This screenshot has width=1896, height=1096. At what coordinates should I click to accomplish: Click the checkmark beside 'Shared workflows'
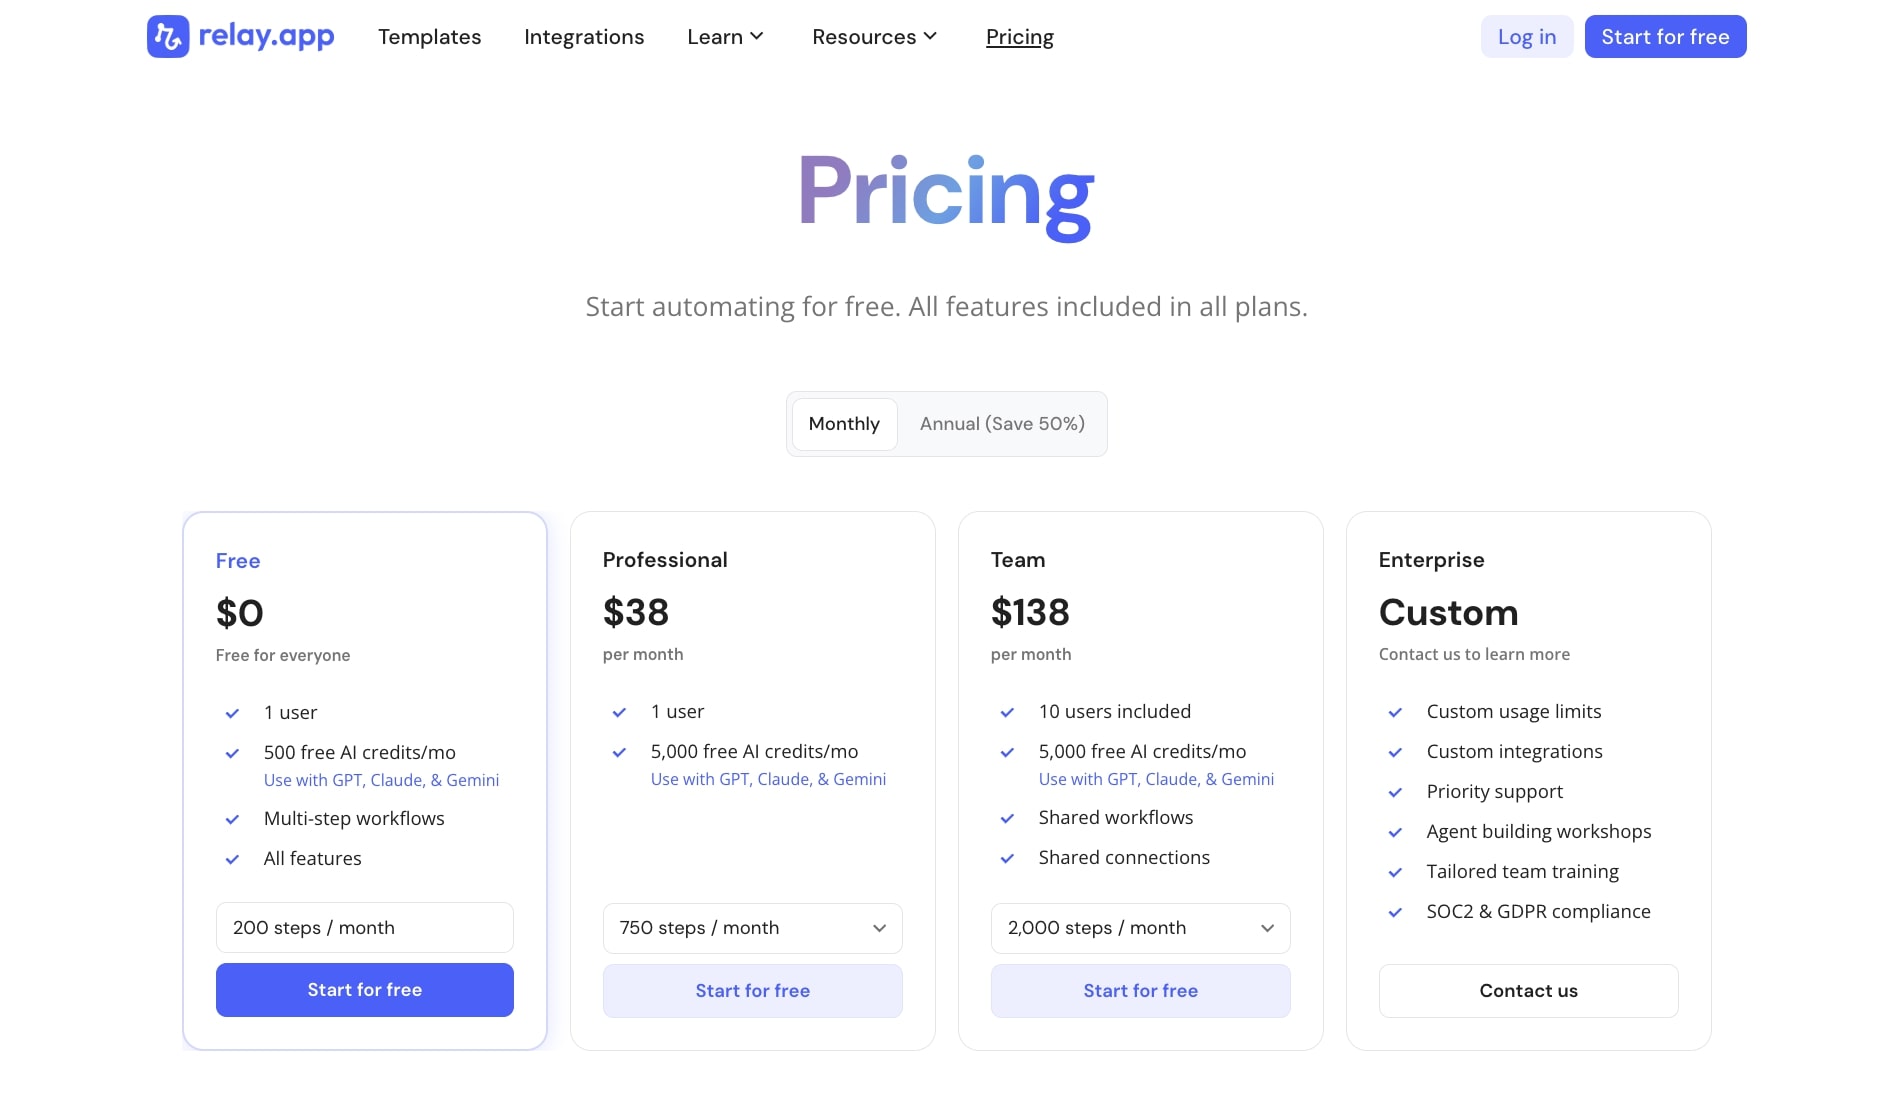point(1007,818)
